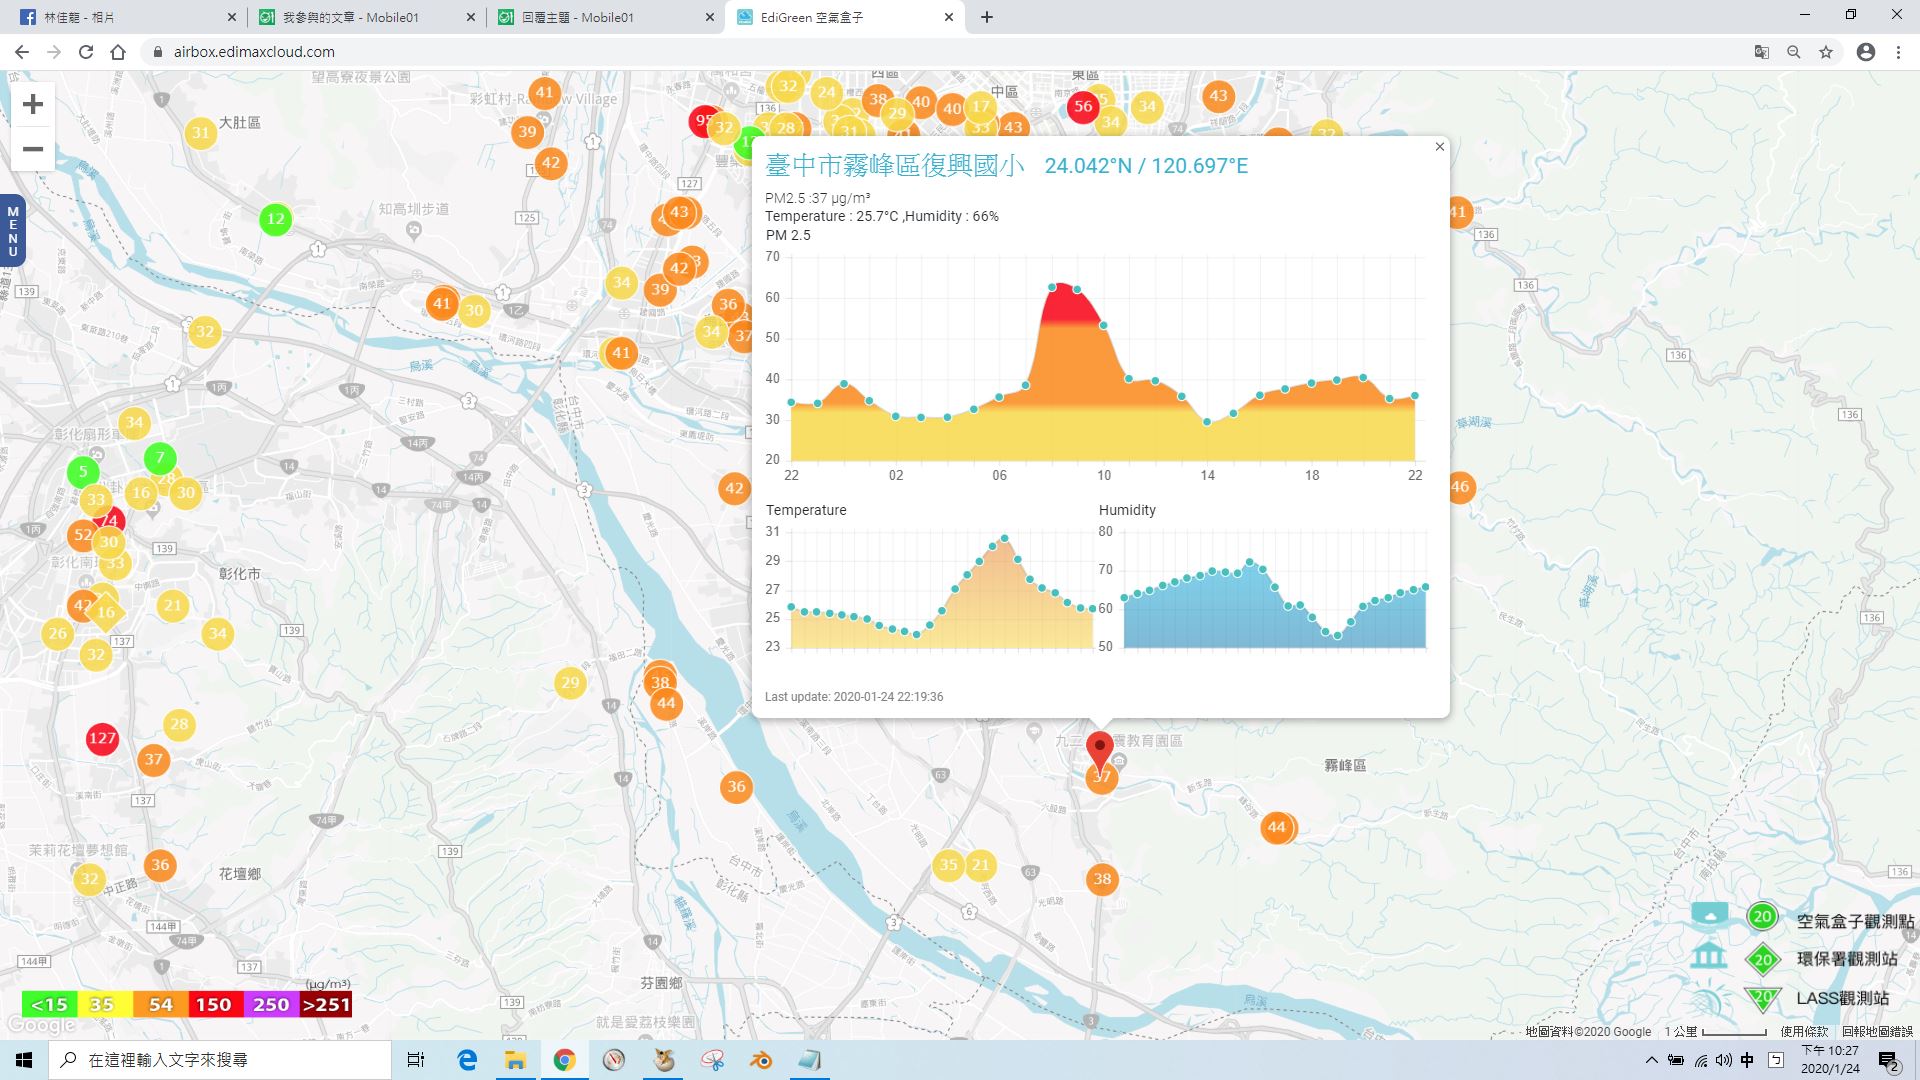Screen dimensions: 1920x1080
Task: Select the orange 44 marker near 霧峰區
Action: click(1277, 827)
